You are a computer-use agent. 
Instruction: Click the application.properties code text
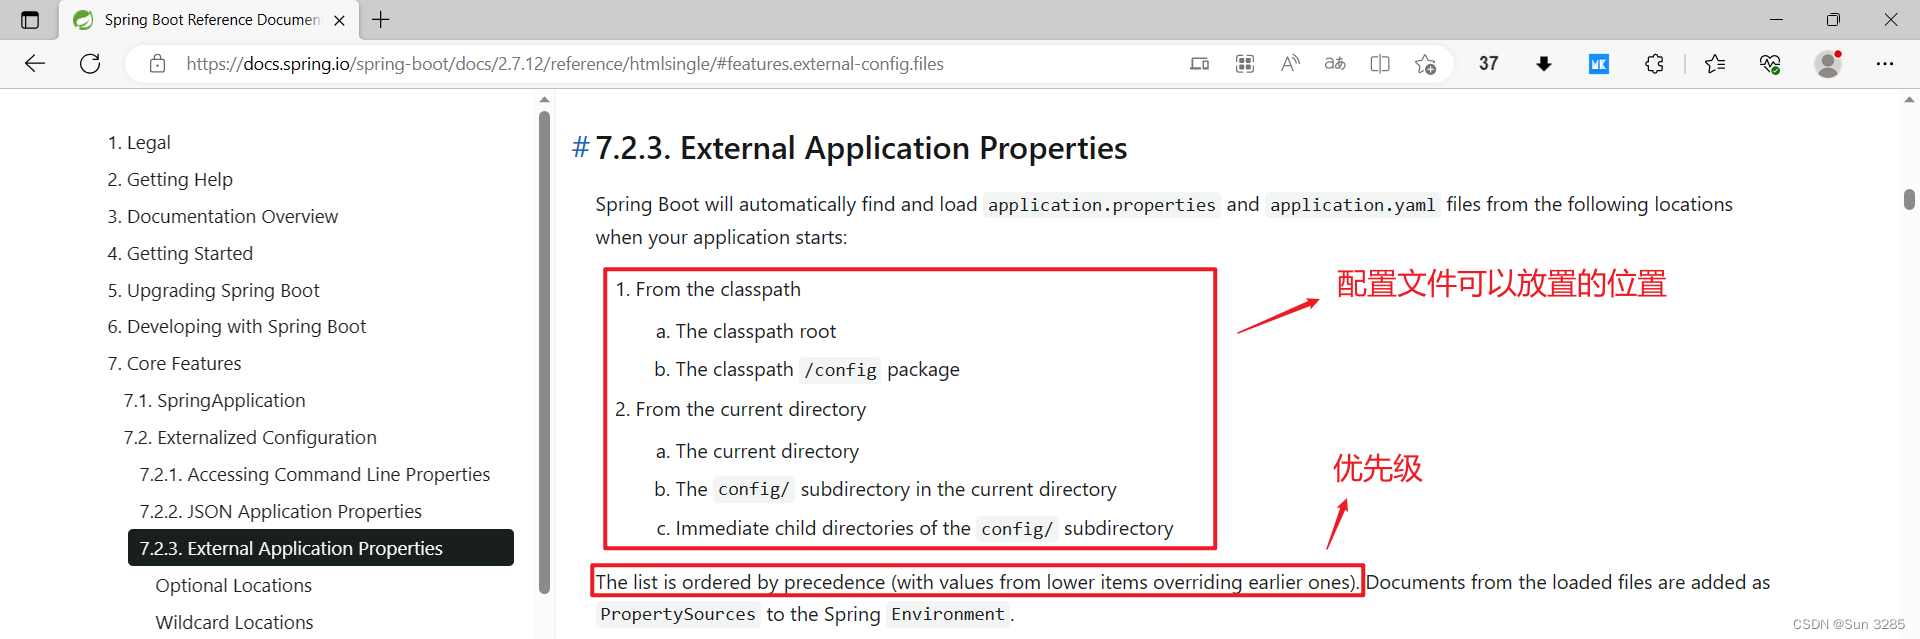1101,205
